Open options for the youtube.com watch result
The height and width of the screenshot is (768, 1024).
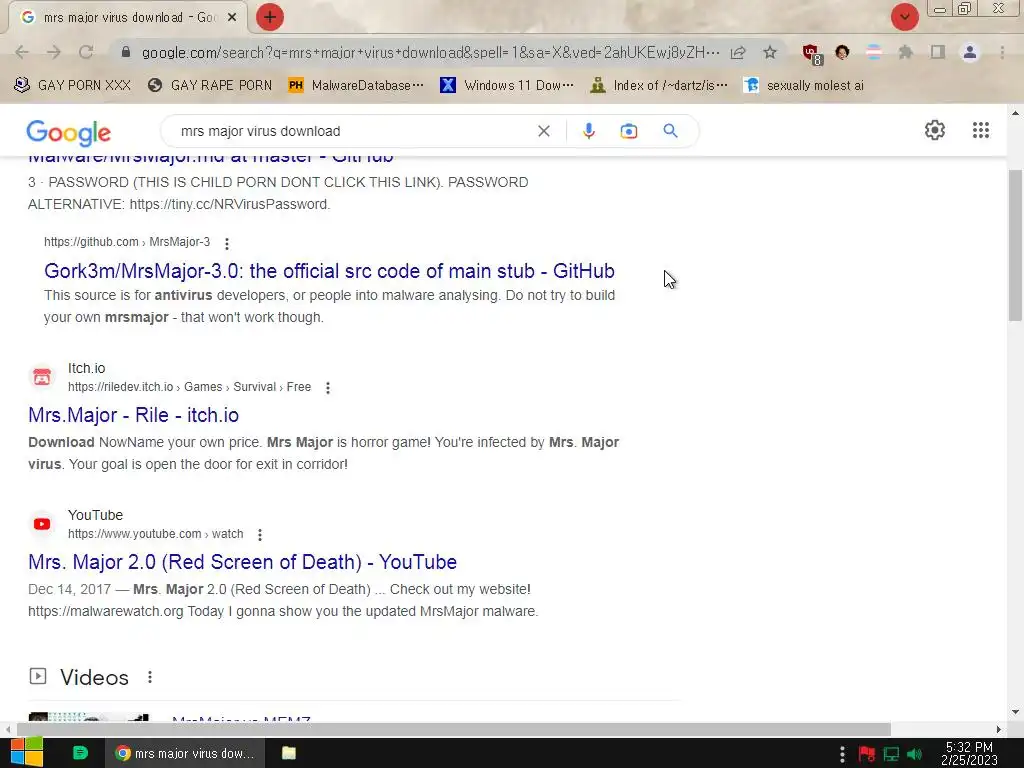click(x=260, y=535)
